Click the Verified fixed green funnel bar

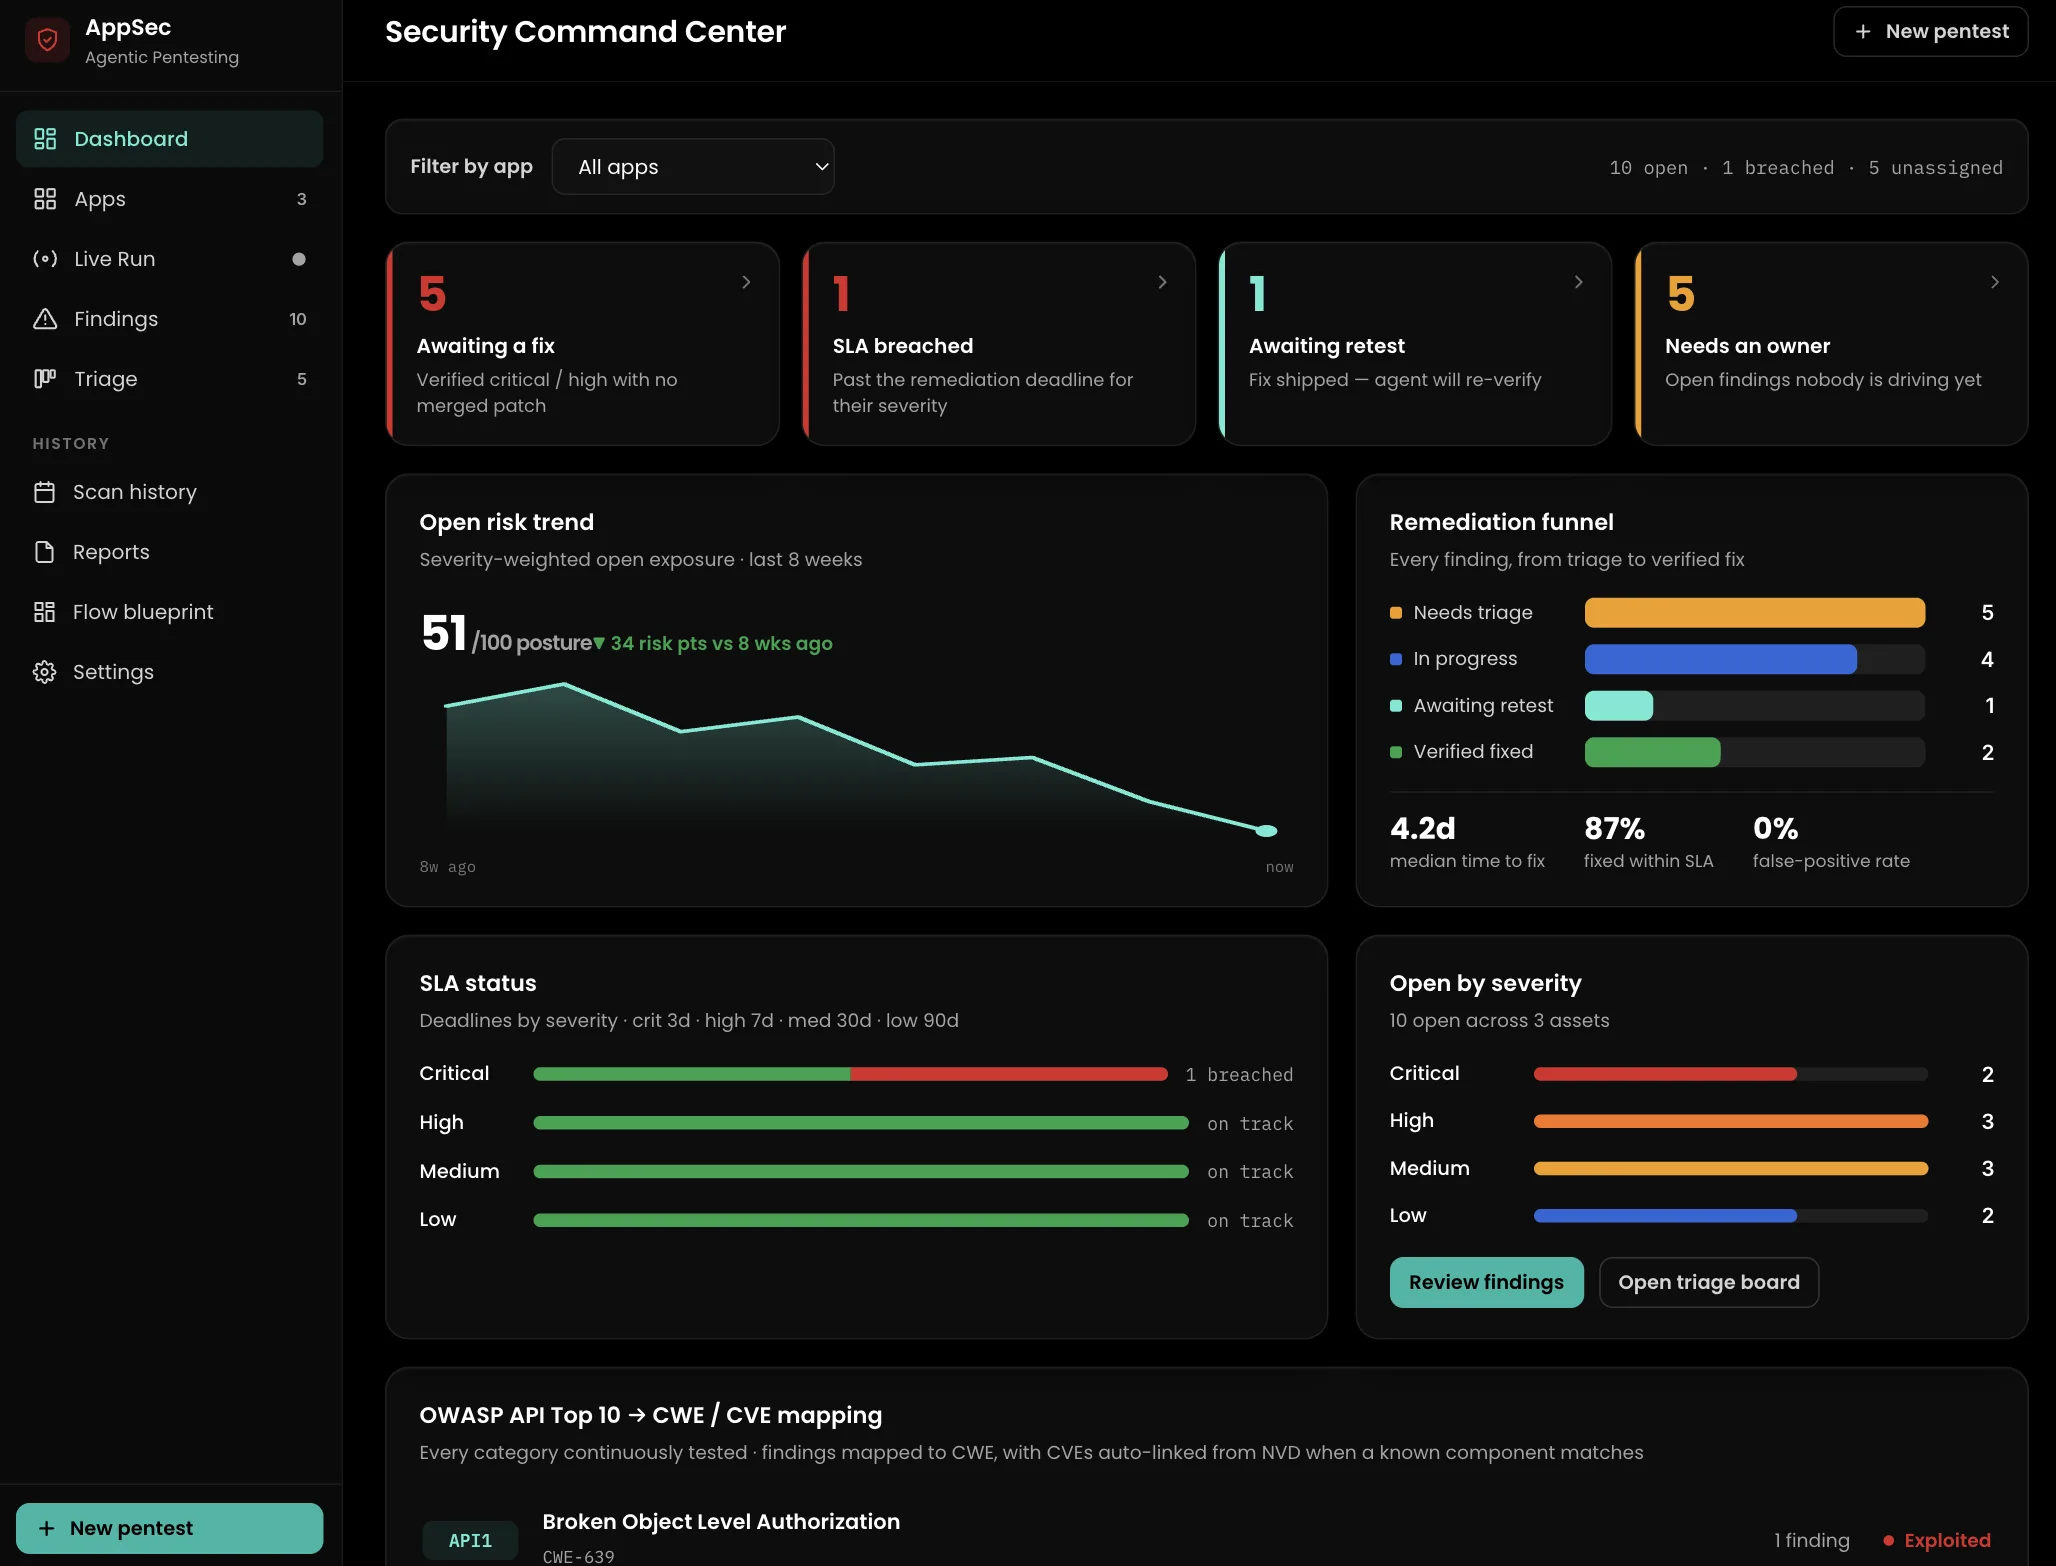[1653, 752]
